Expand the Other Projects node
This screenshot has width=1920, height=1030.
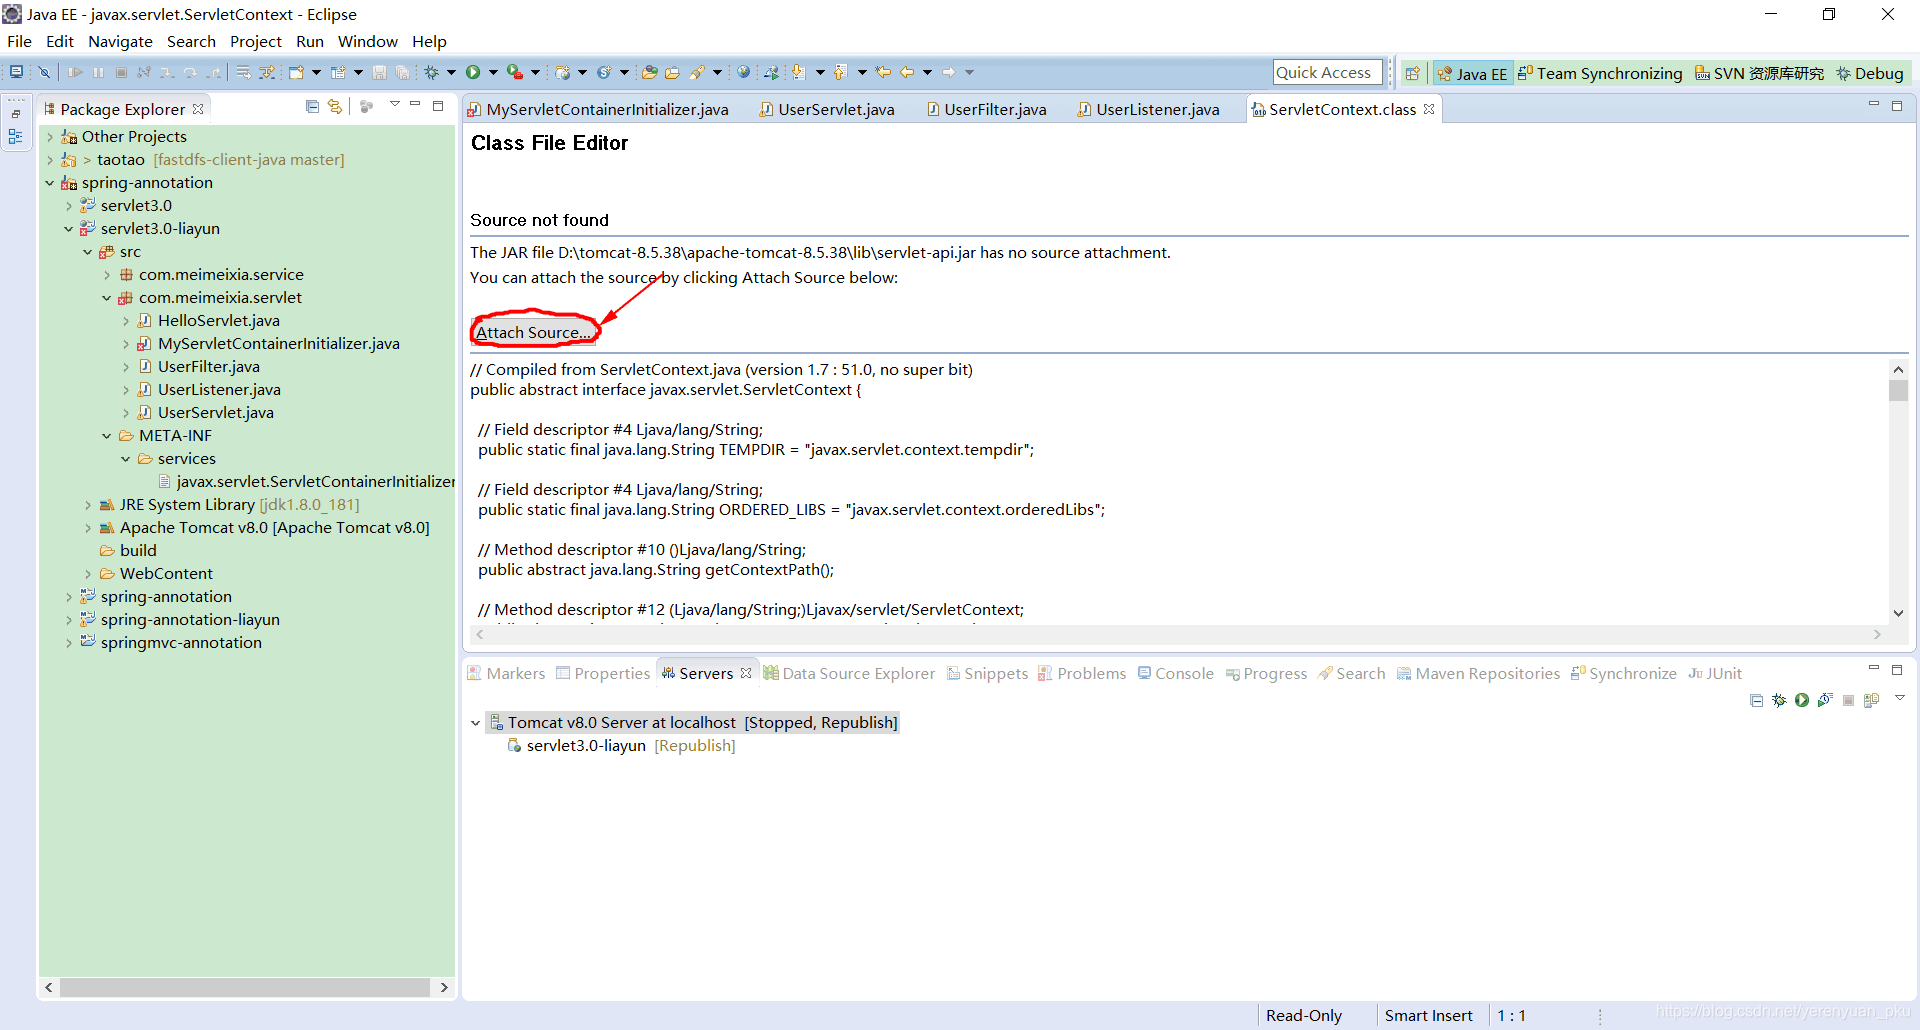[x=50, y=137]
